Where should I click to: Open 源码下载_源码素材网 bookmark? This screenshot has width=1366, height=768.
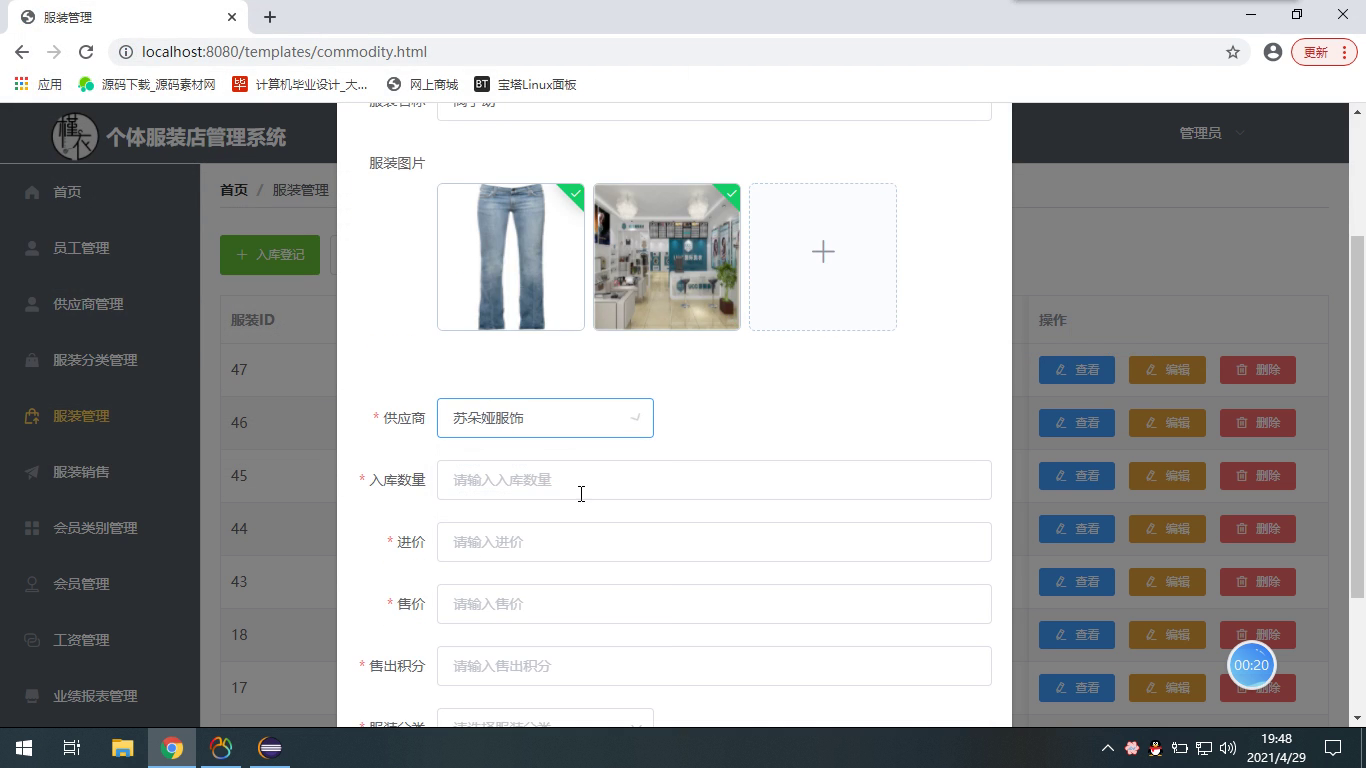pos(147,85)
